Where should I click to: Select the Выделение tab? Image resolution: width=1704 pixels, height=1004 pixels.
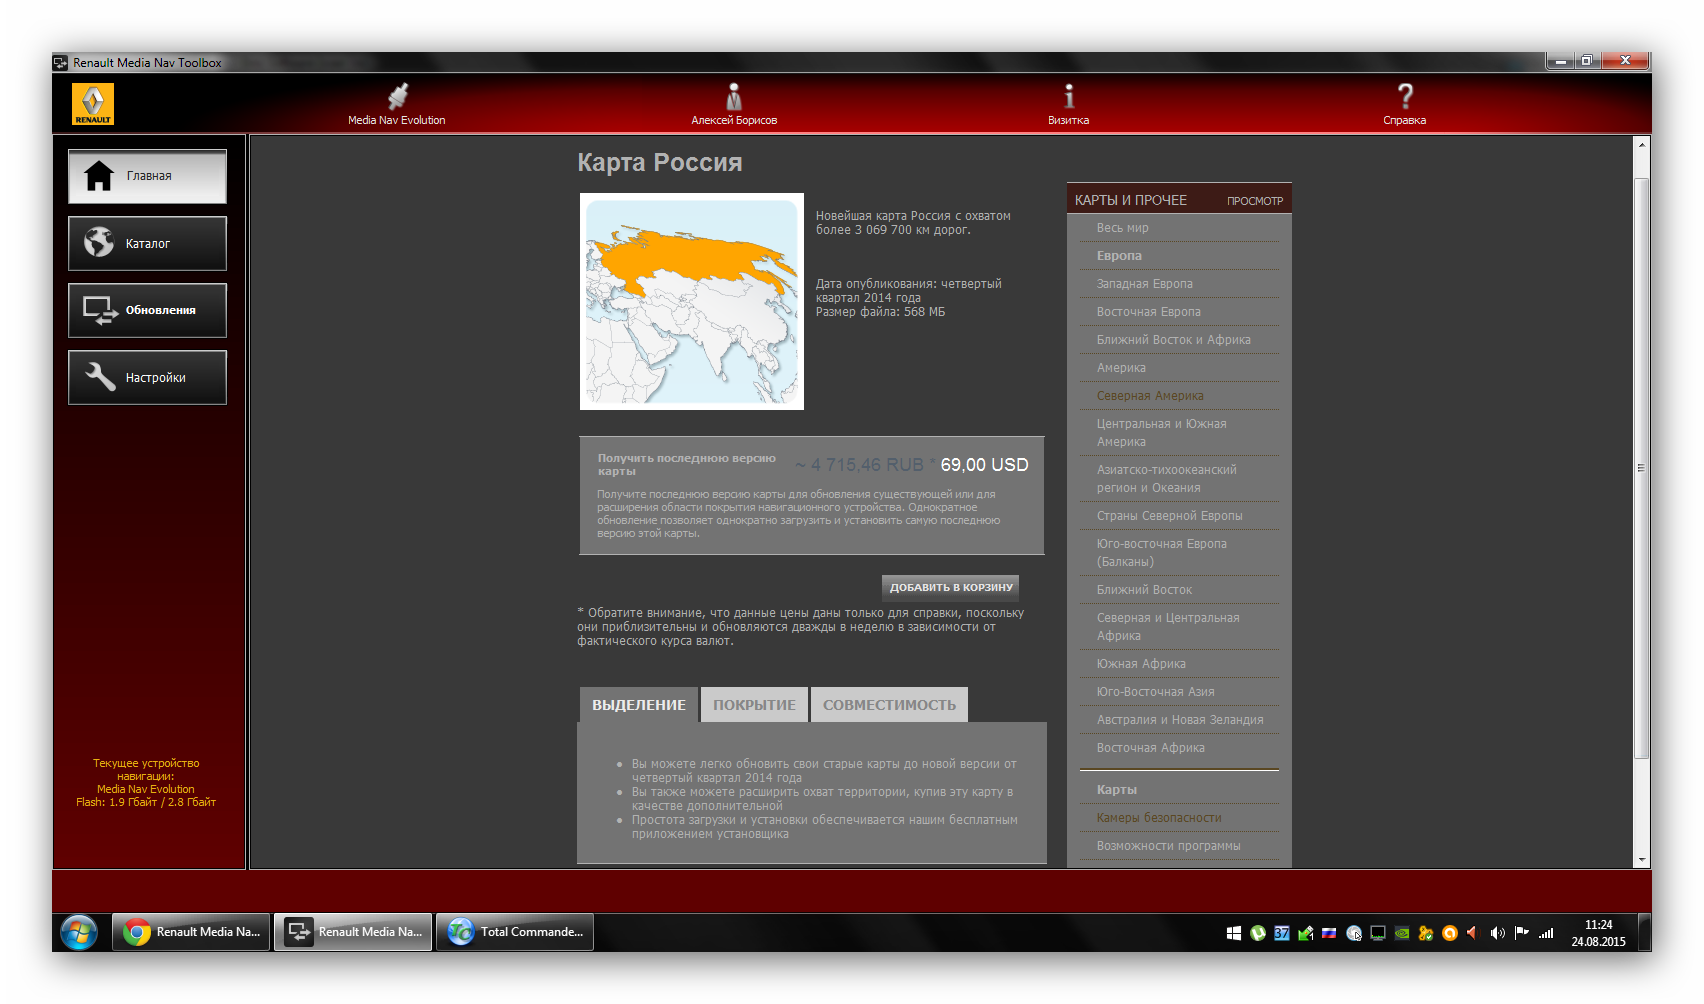pos(638,705)
